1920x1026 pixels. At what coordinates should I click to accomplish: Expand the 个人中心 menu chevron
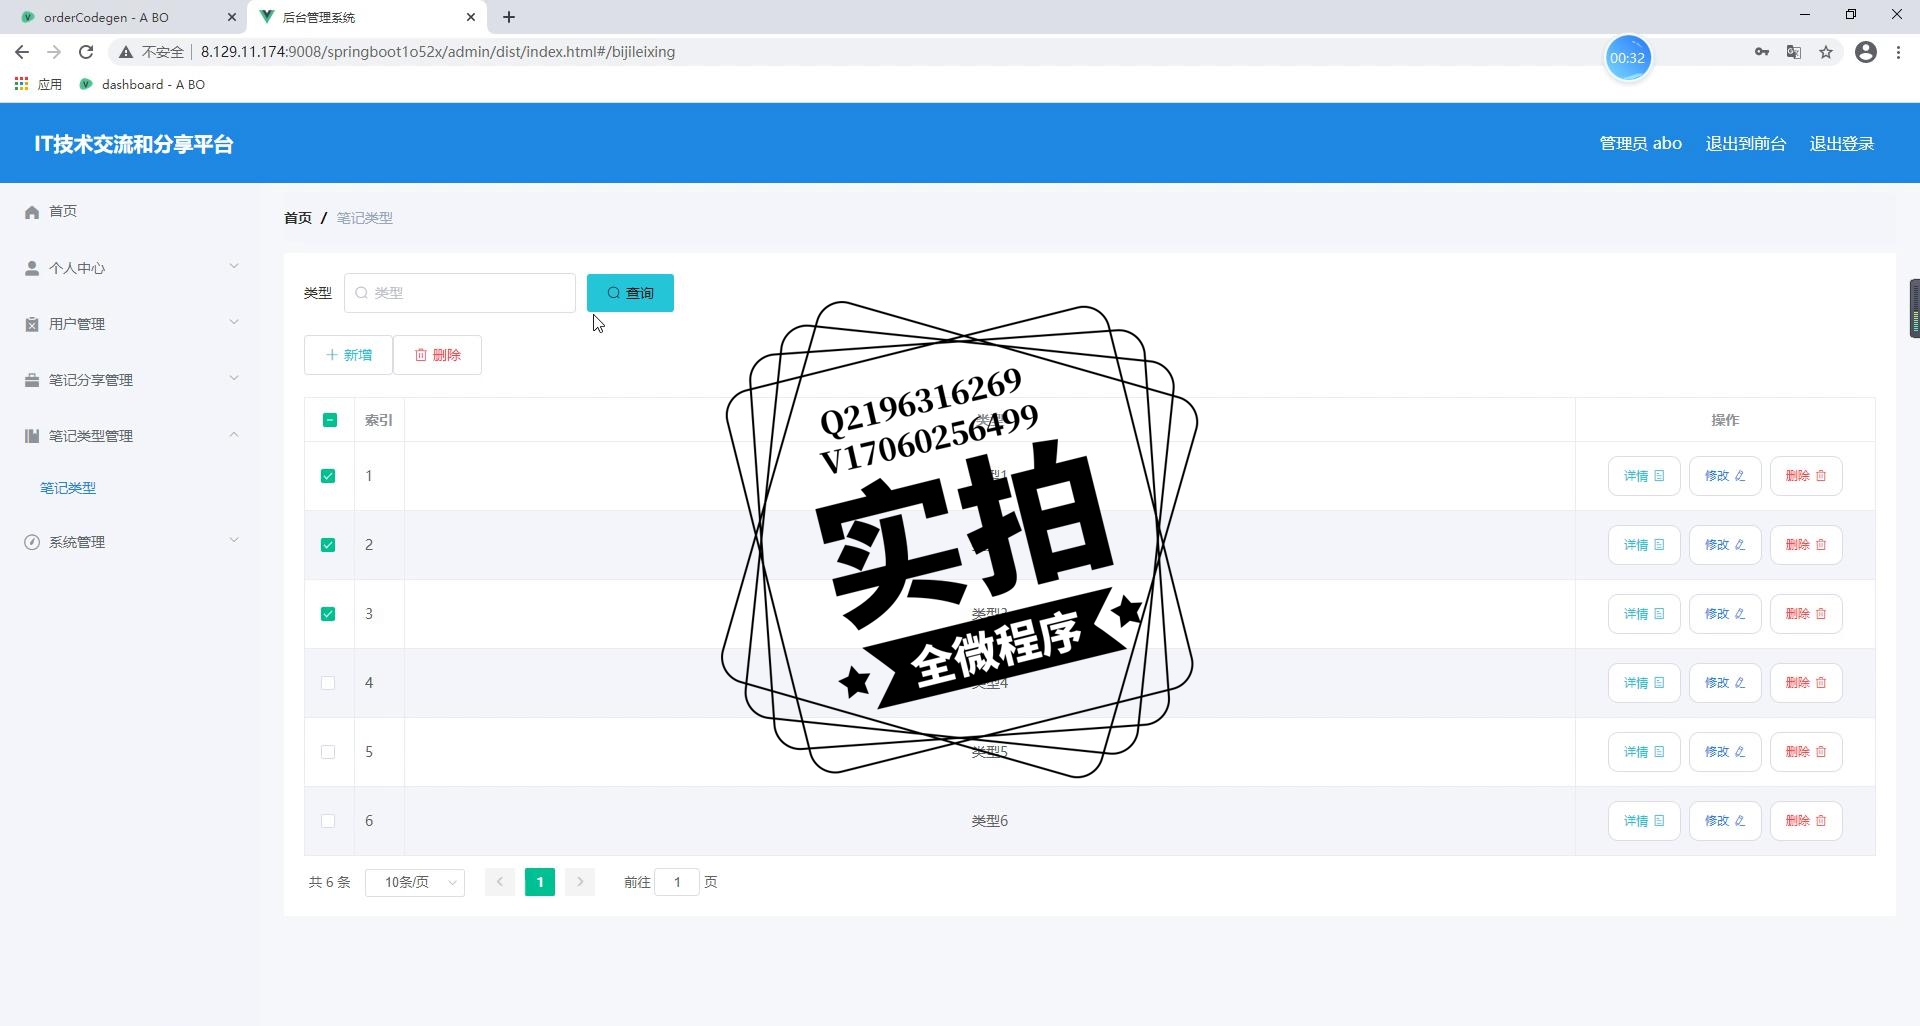click(234, 266)
